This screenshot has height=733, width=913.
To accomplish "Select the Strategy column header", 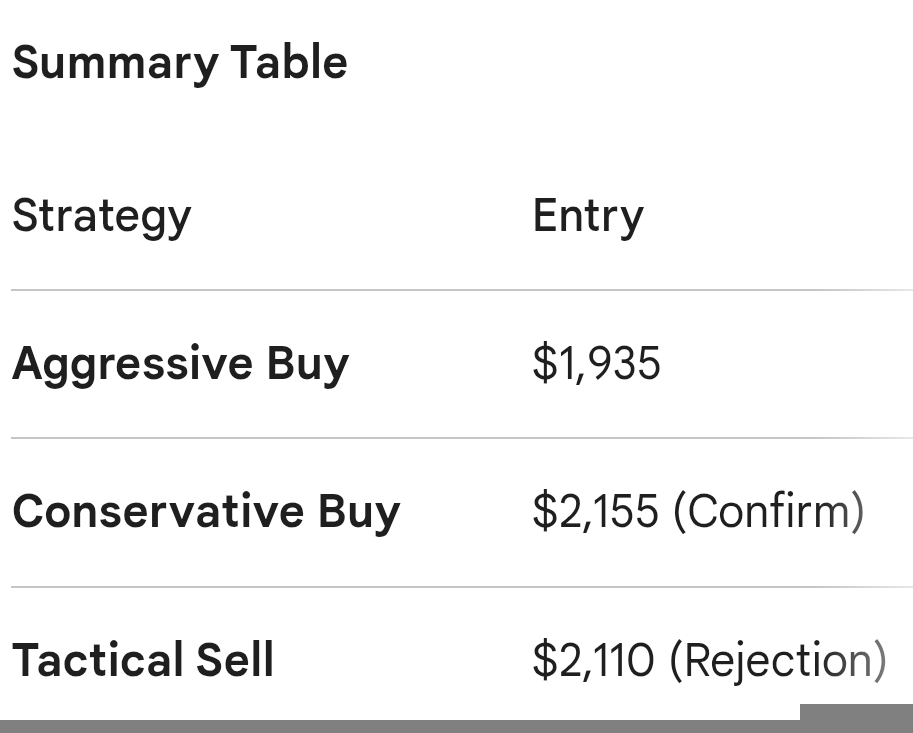I will (101, 216).
